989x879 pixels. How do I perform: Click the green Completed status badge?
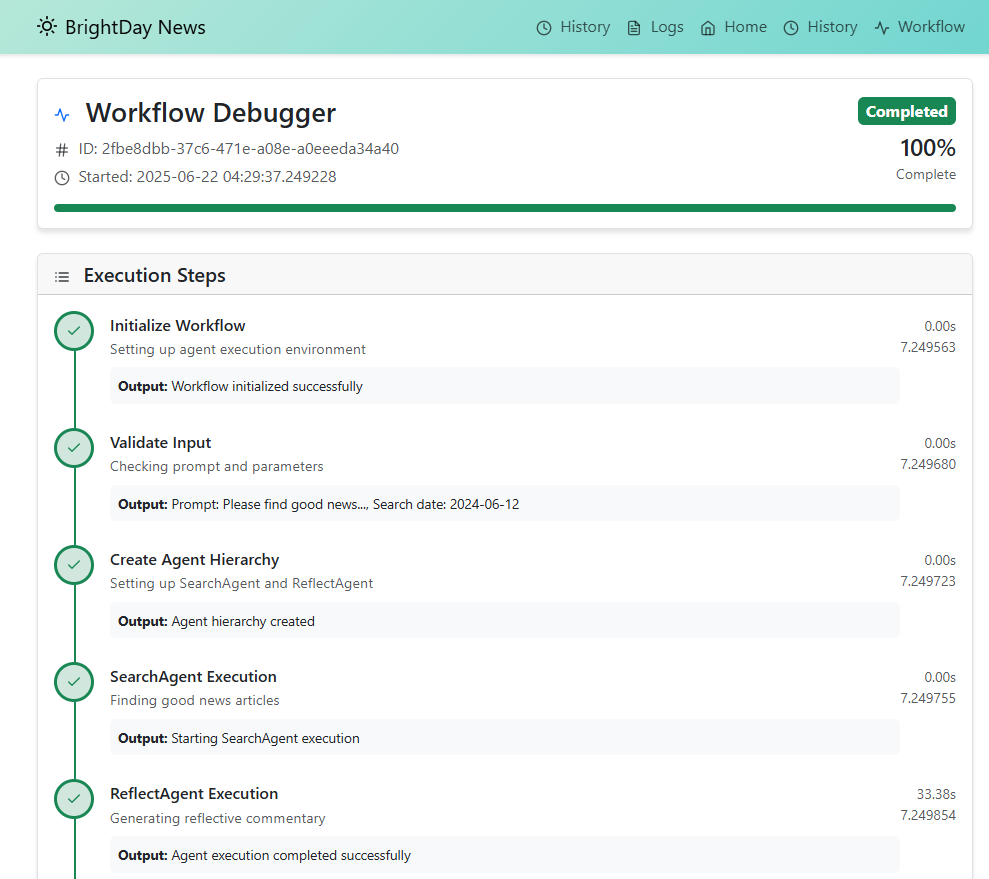click(906, 111)
